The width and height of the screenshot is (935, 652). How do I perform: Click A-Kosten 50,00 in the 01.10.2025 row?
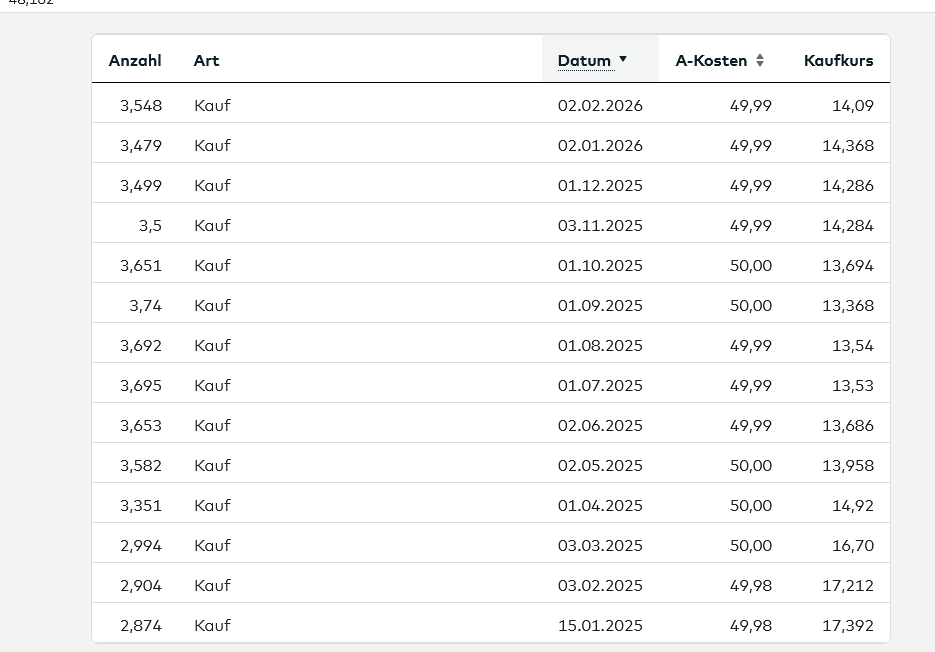click(x=751, y=265)
